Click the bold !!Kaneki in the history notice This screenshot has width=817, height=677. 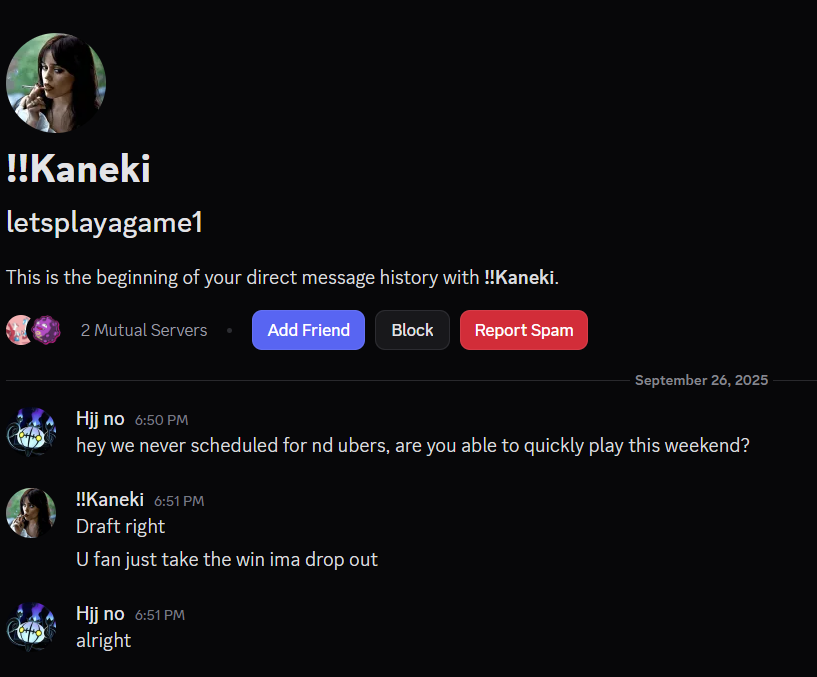(519, 277)
